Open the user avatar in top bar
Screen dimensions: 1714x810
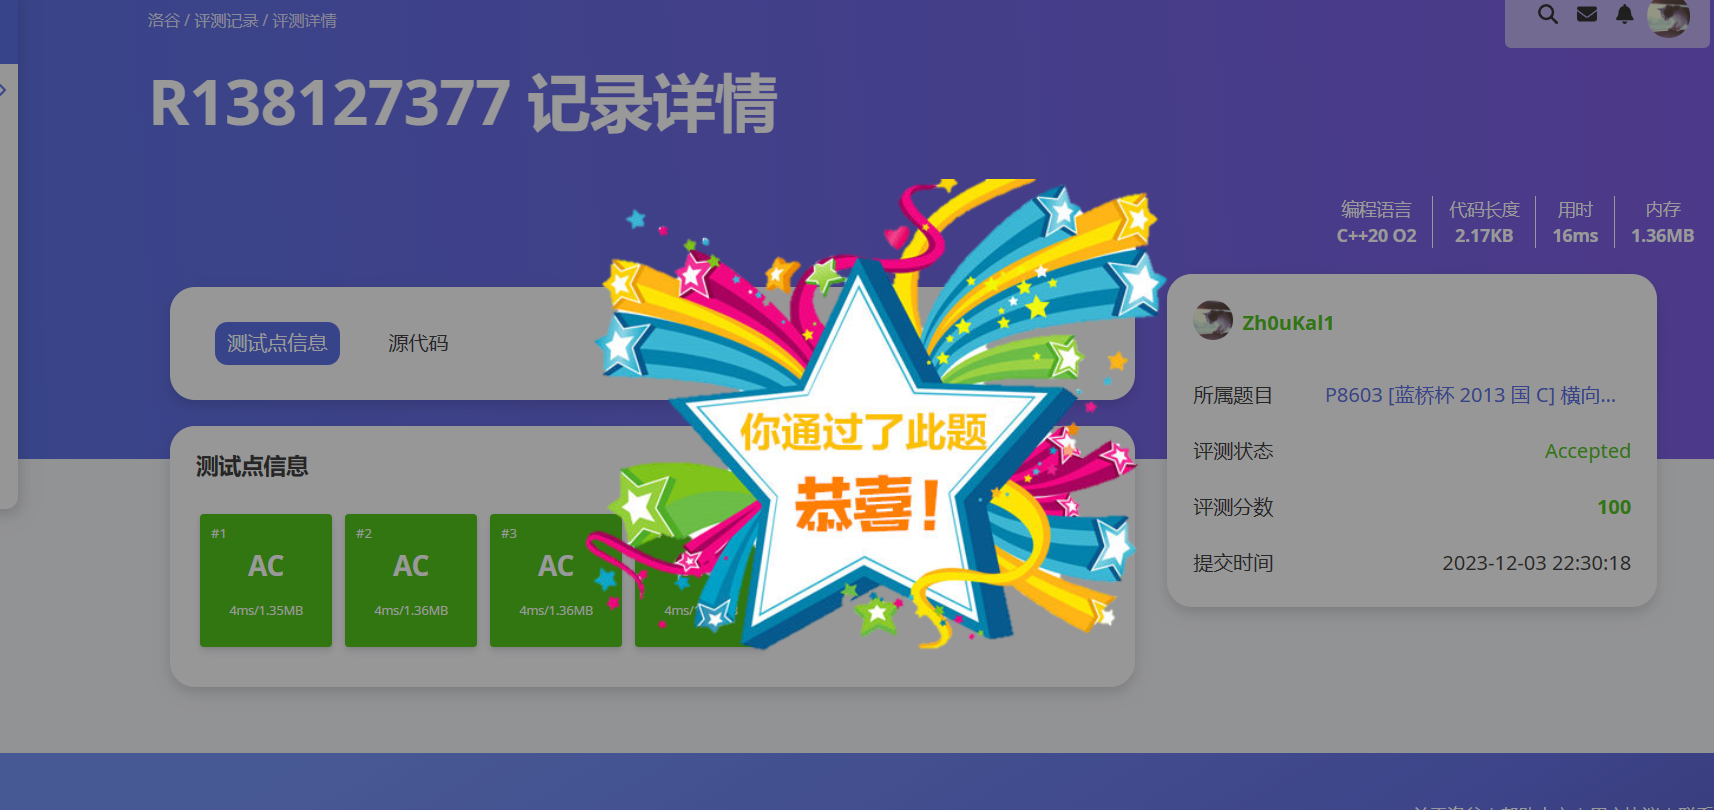[1668, 16]
